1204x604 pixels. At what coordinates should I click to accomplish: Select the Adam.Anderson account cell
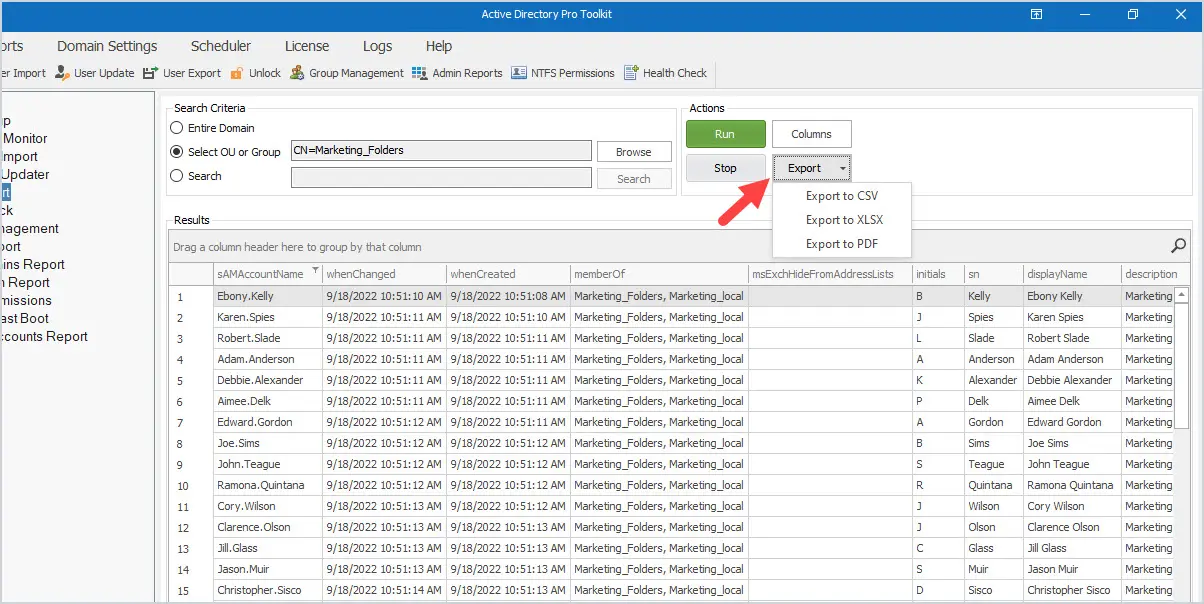click(267, 359)
